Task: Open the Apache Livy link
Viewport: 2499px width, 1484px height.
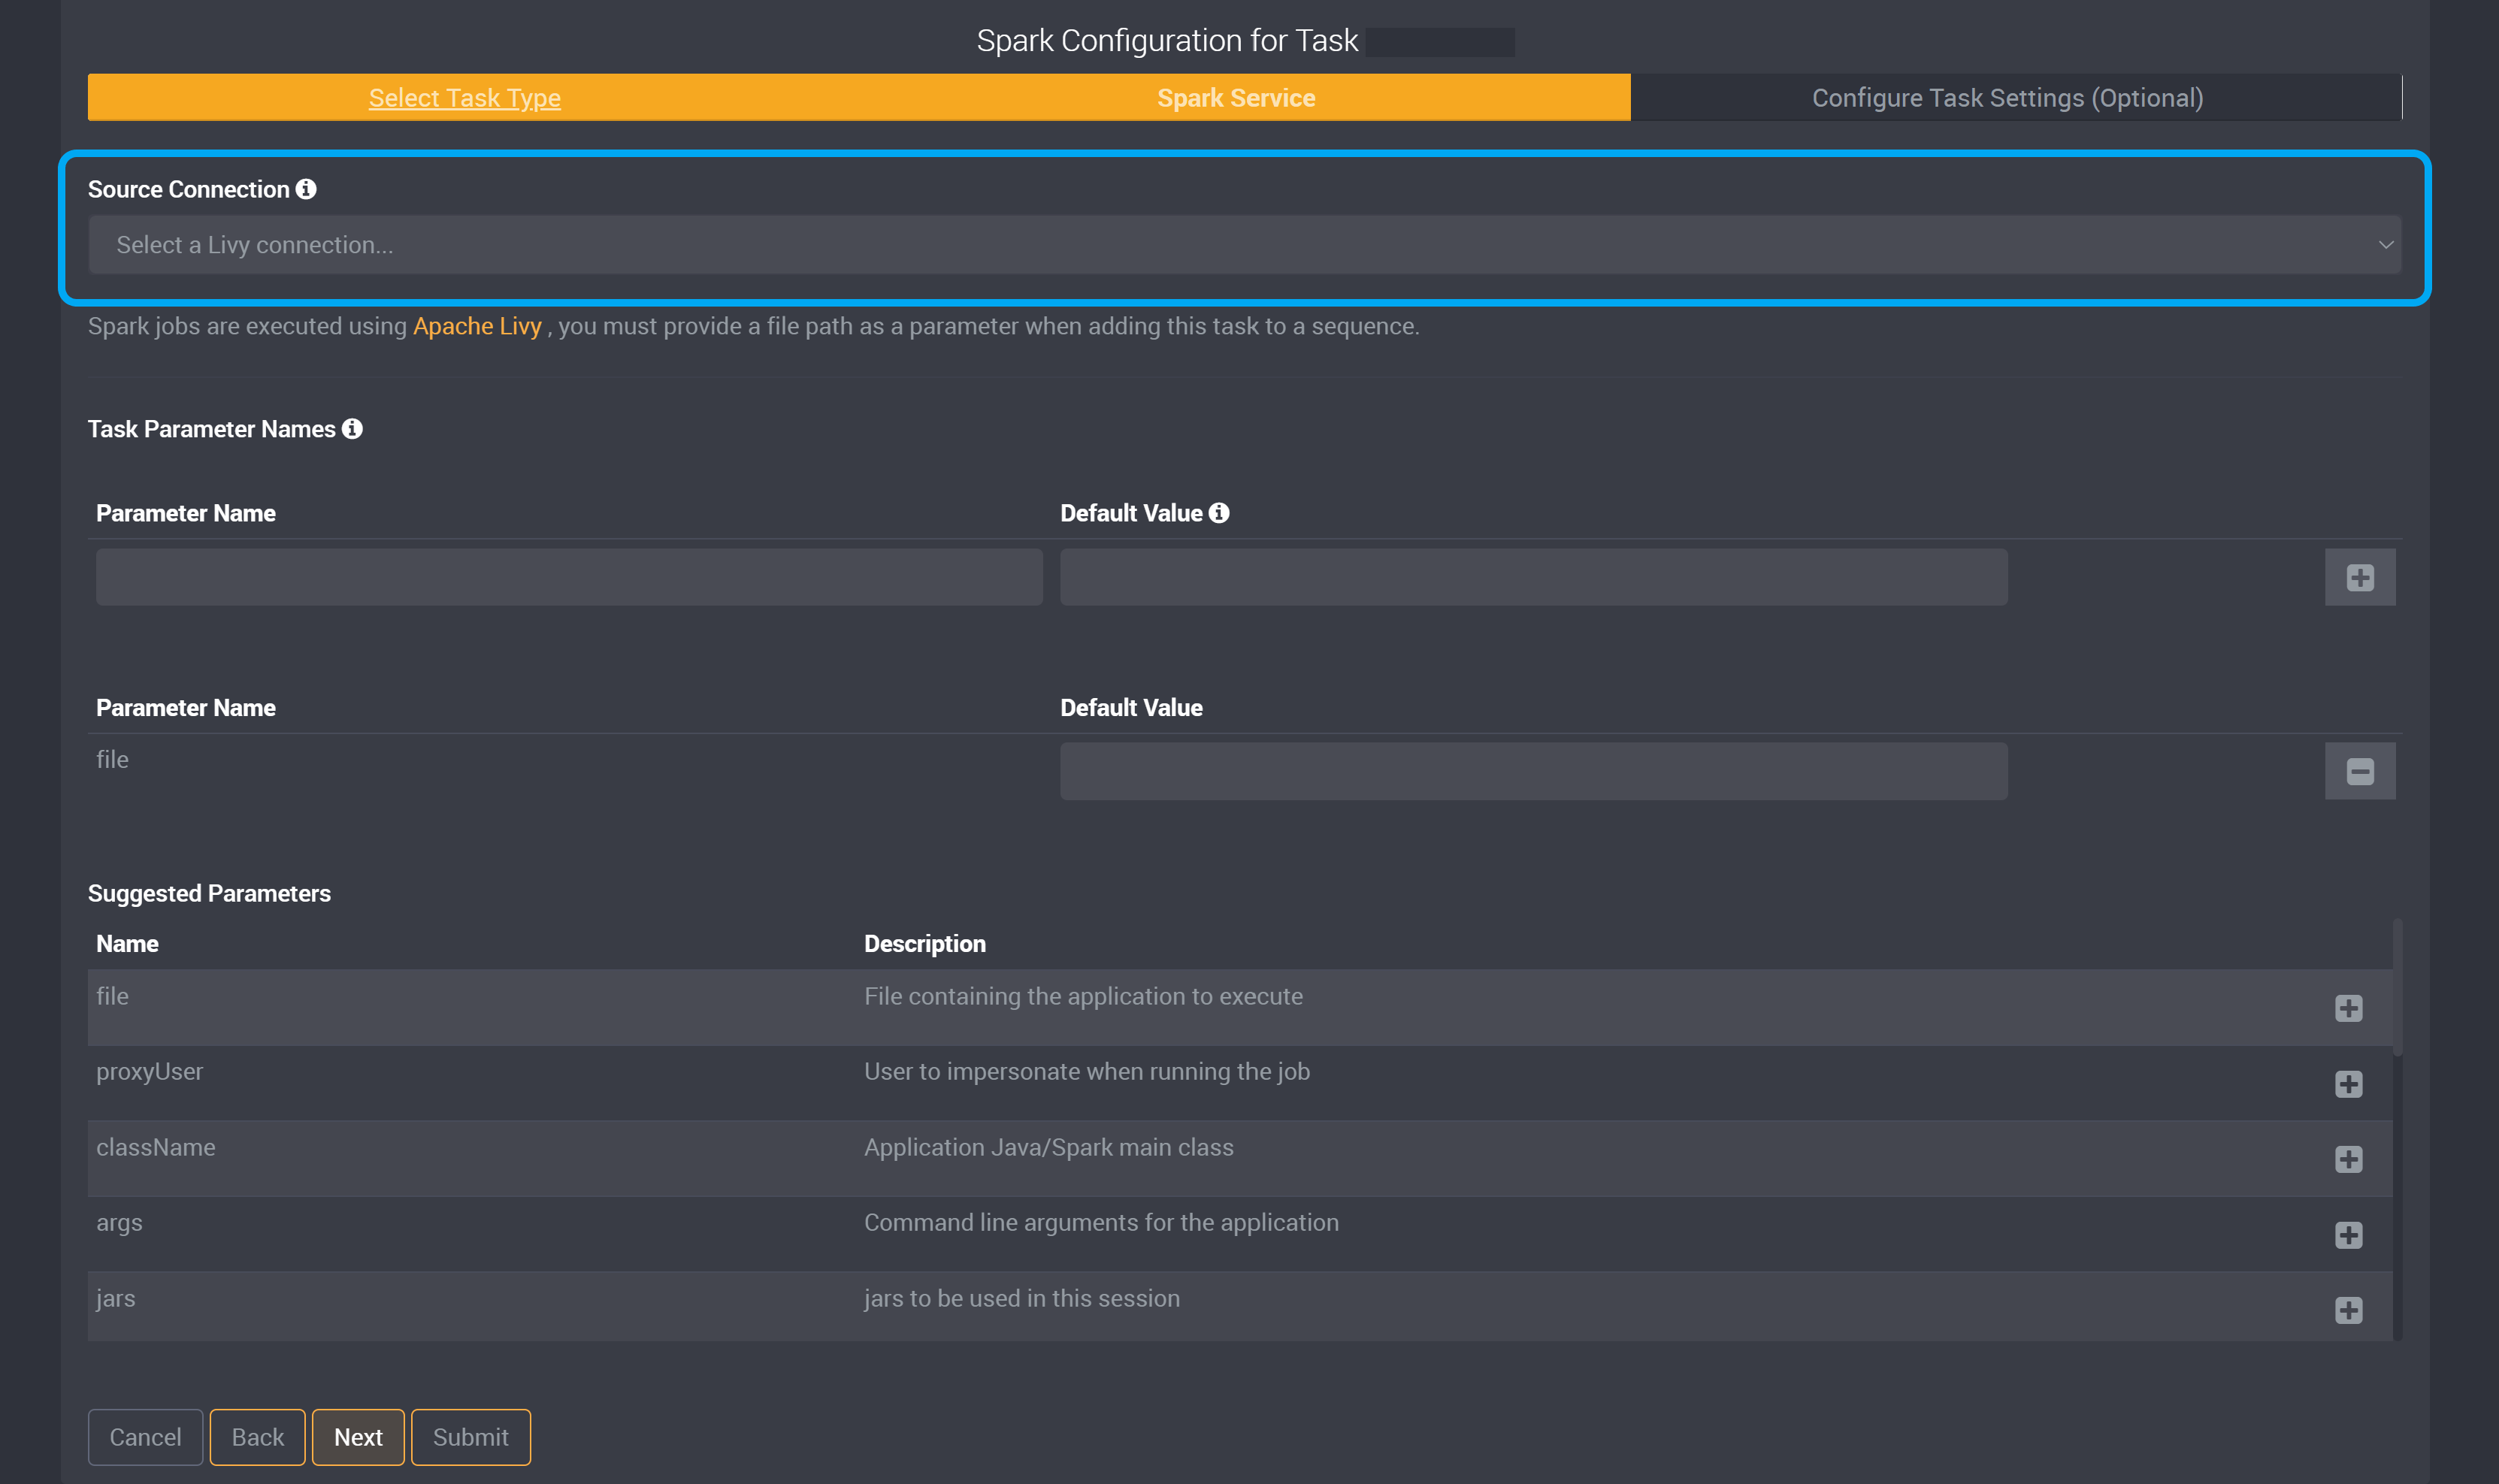Action: point(477,326)
